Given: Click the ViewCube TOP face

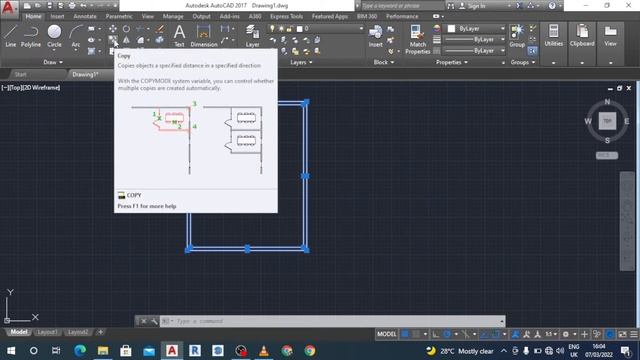Looking at the screenshot, I should point(607,121).
